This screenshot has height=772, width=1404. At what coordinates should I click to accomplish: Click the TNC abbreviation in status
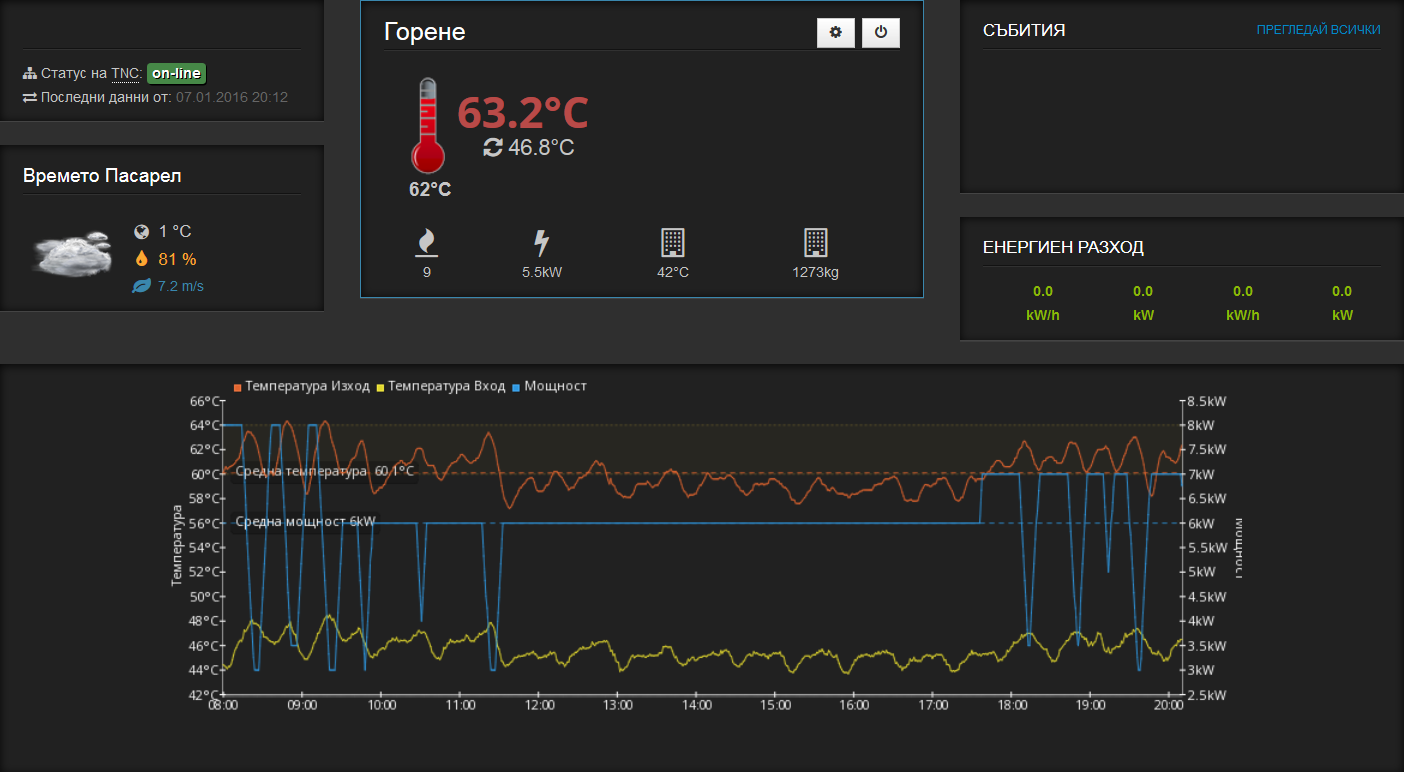pos(125,74)
